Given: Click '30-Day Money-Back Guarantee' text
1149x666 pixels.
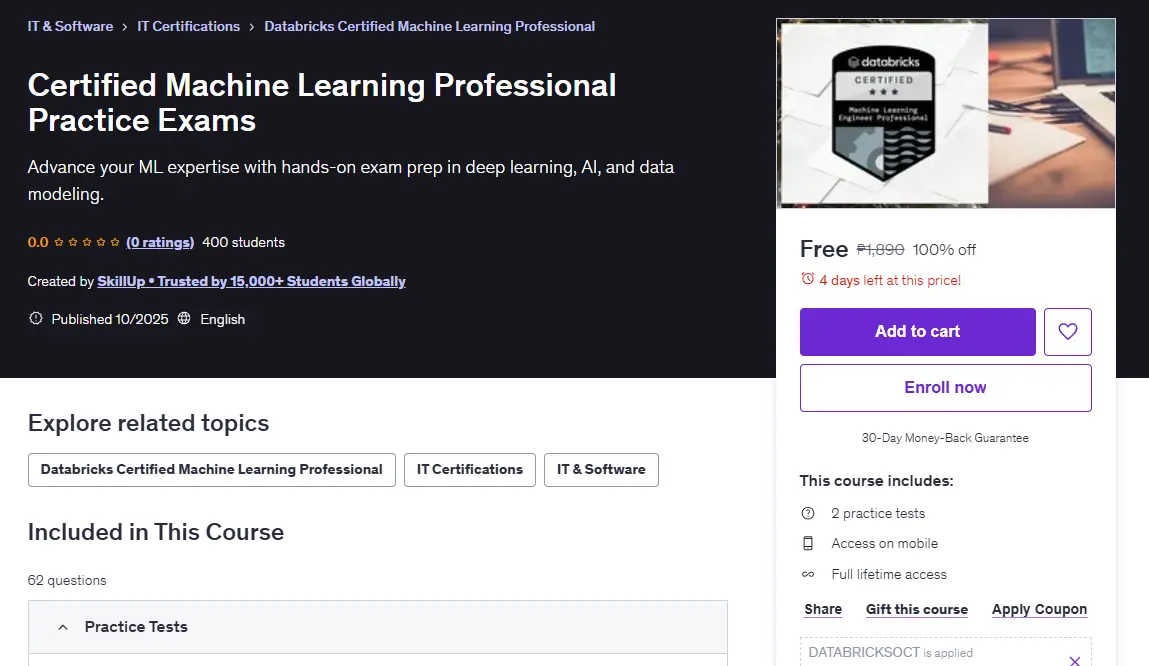Looking at the screenshot, I should 945,438.
